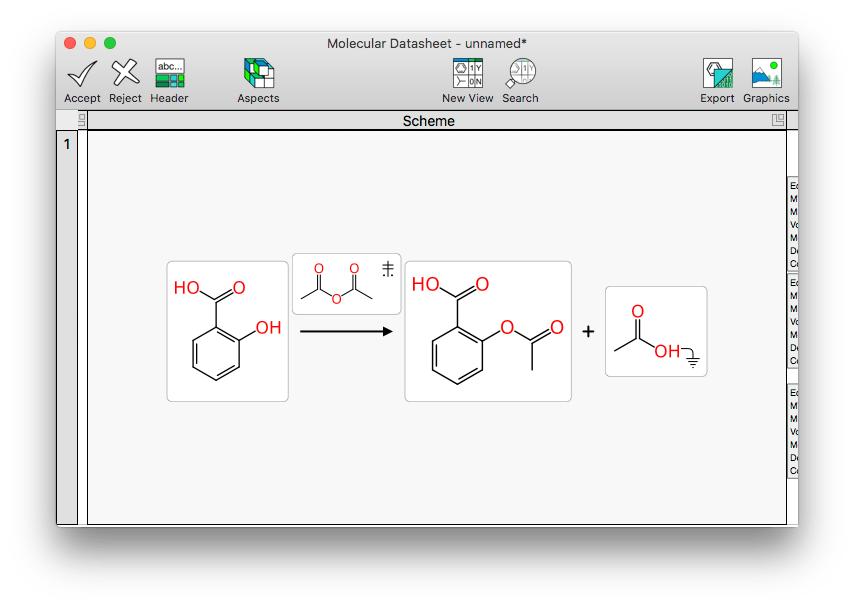Select the acetic anhydride reagent above arrow

coord(336,284)
